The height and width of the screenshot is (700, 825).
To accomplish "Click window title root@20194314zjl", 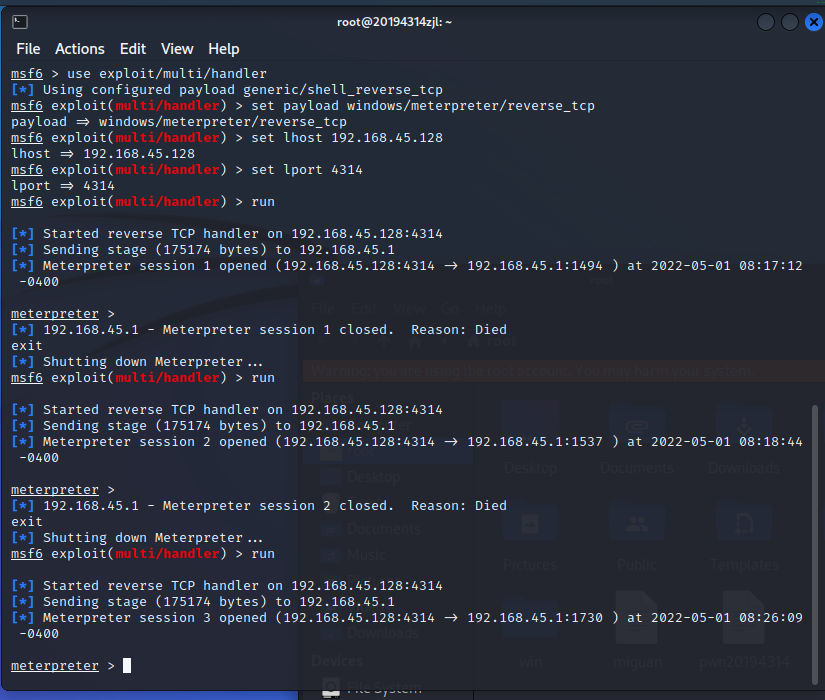I will pos(394,22).
